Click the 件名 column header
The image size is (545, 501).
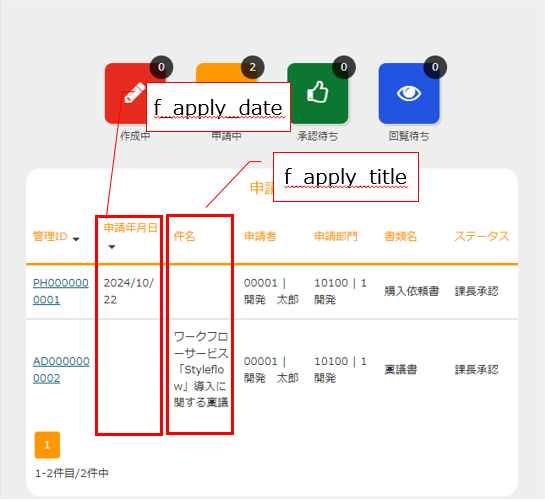click(184, 237)
